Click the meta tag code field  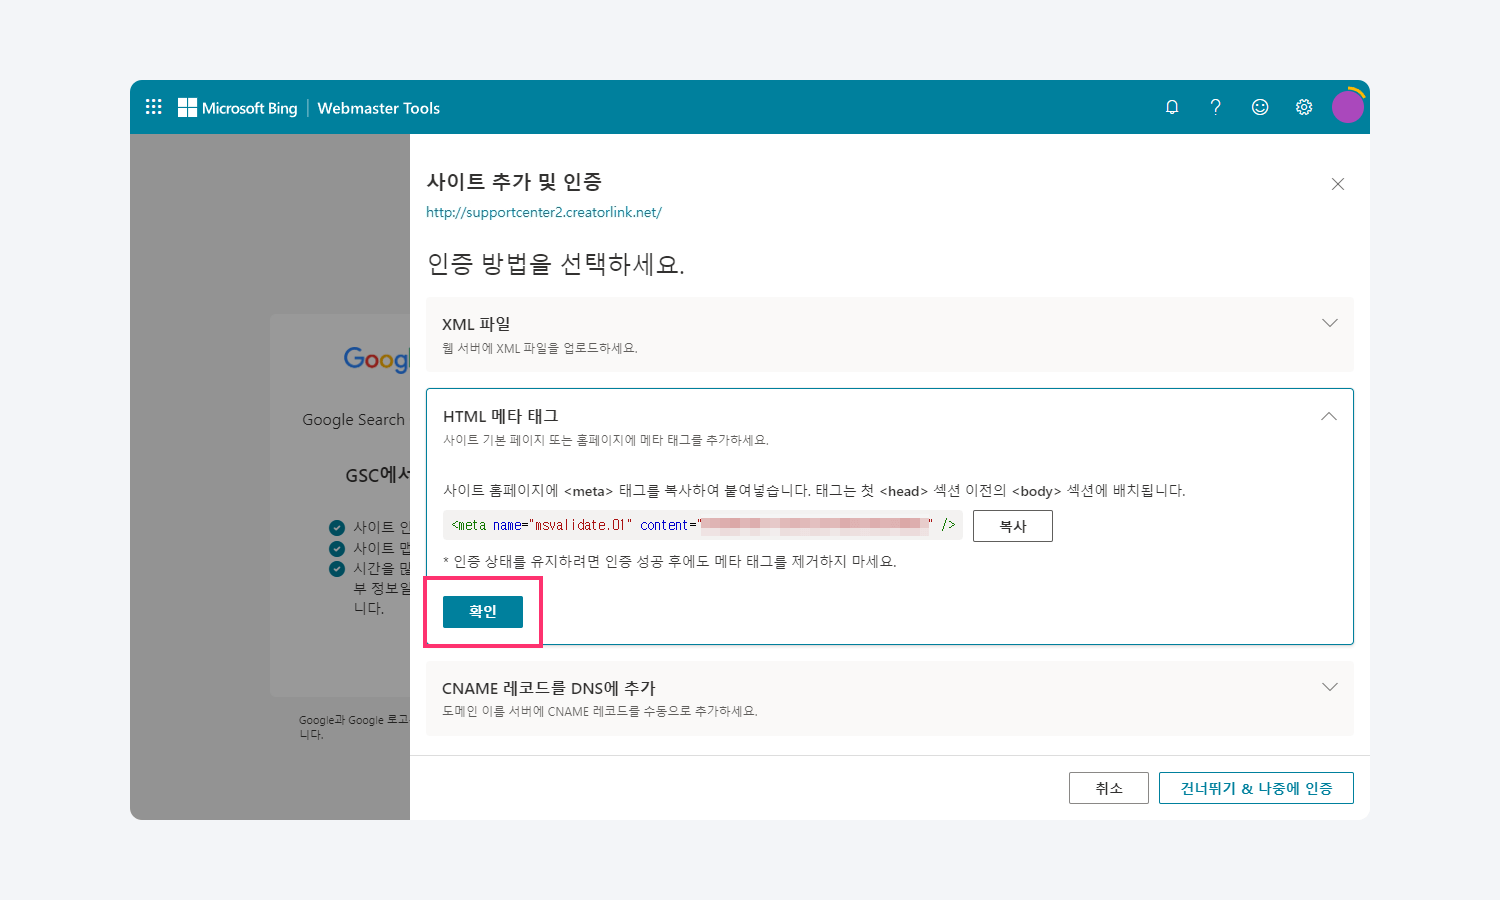coord(702,525)
